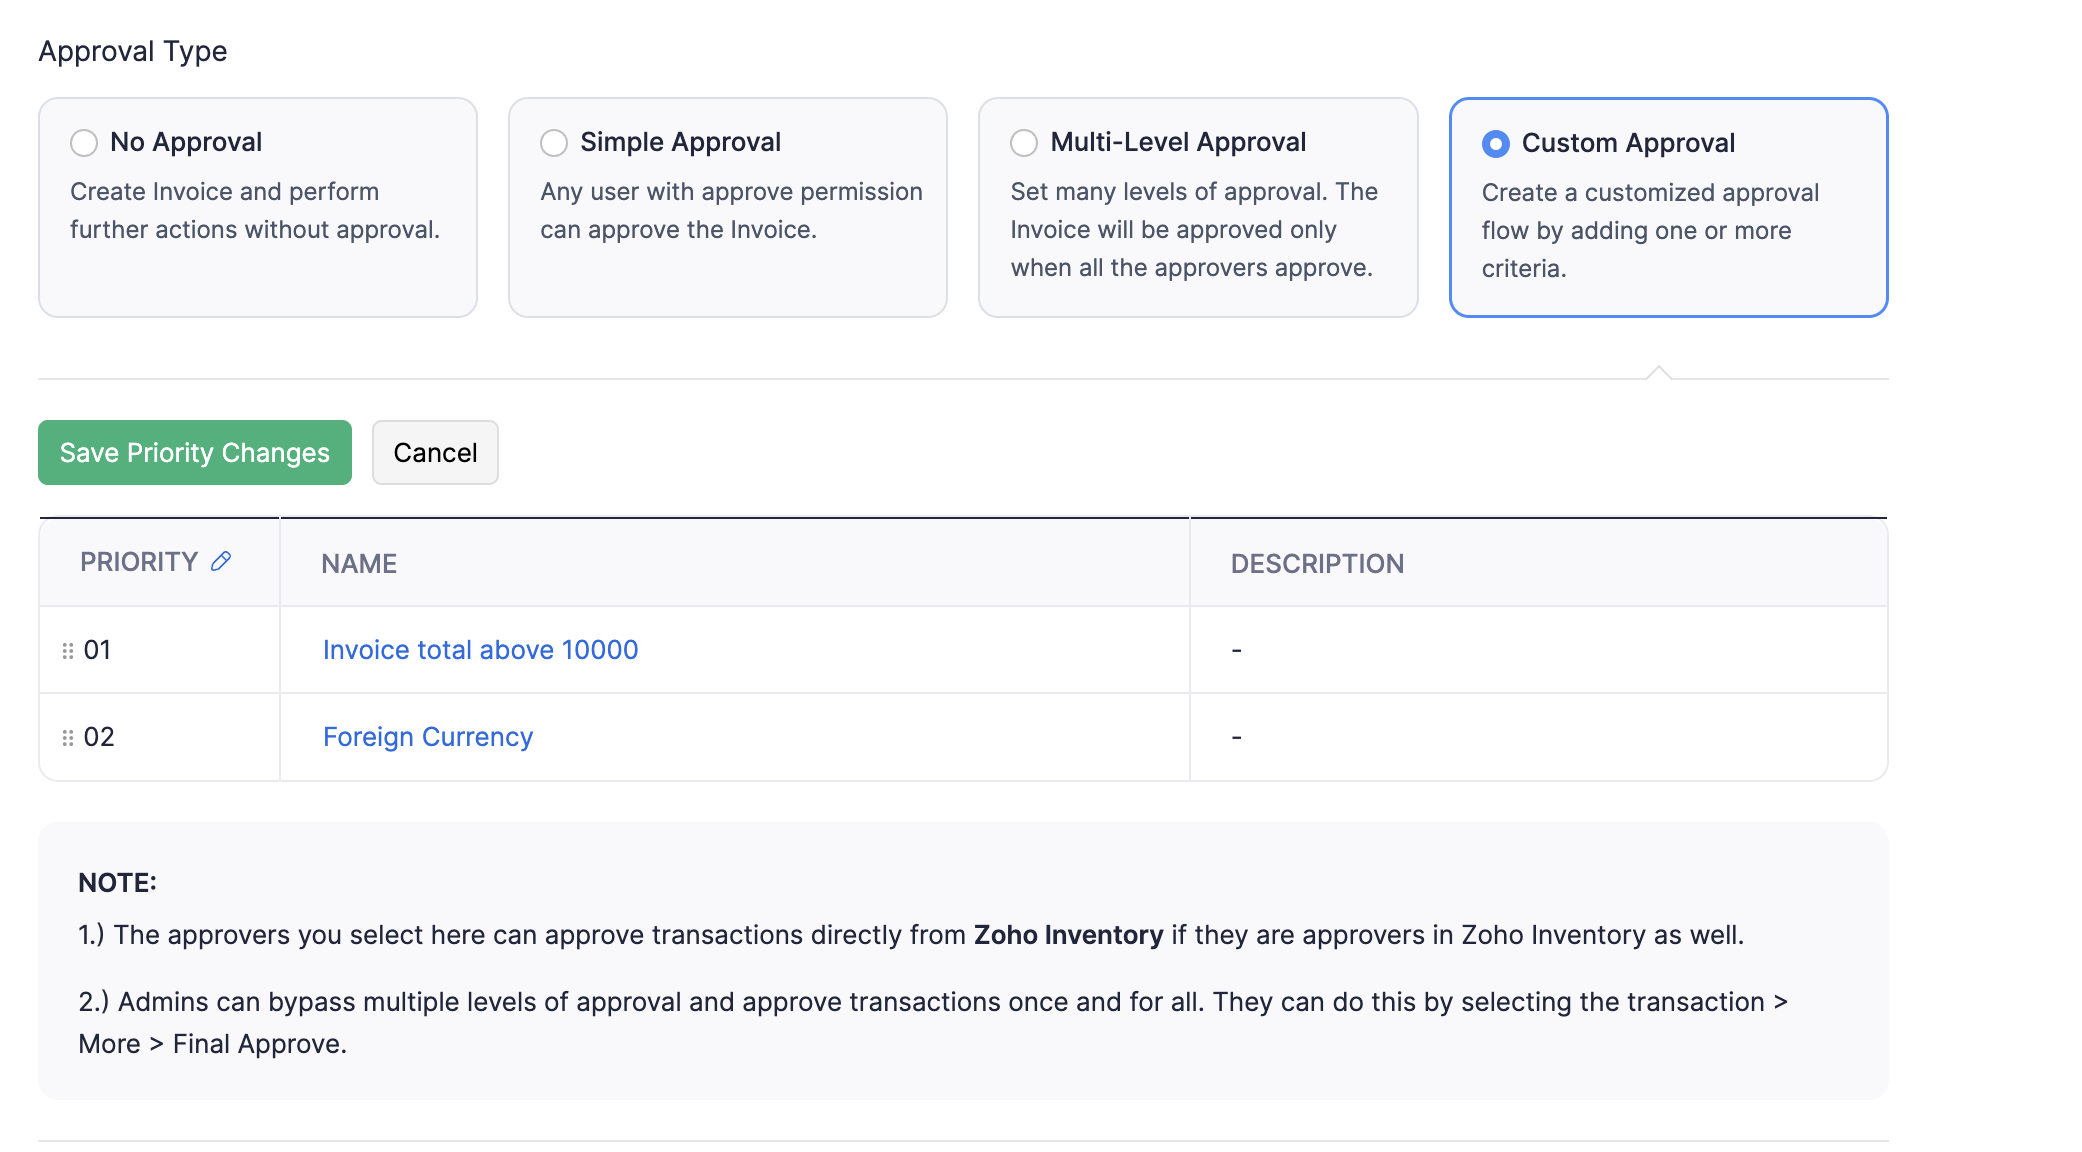Screen dimensions: 2082x1152
Task: Click the PRIORITY column header
Action: [138, 561]
